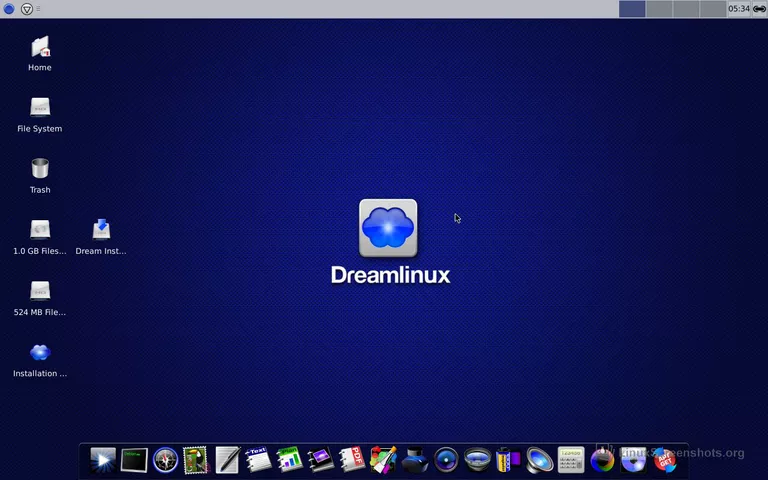
Task: Open the 524 MB Filesystem volume icon
Action: click(40, 290)
